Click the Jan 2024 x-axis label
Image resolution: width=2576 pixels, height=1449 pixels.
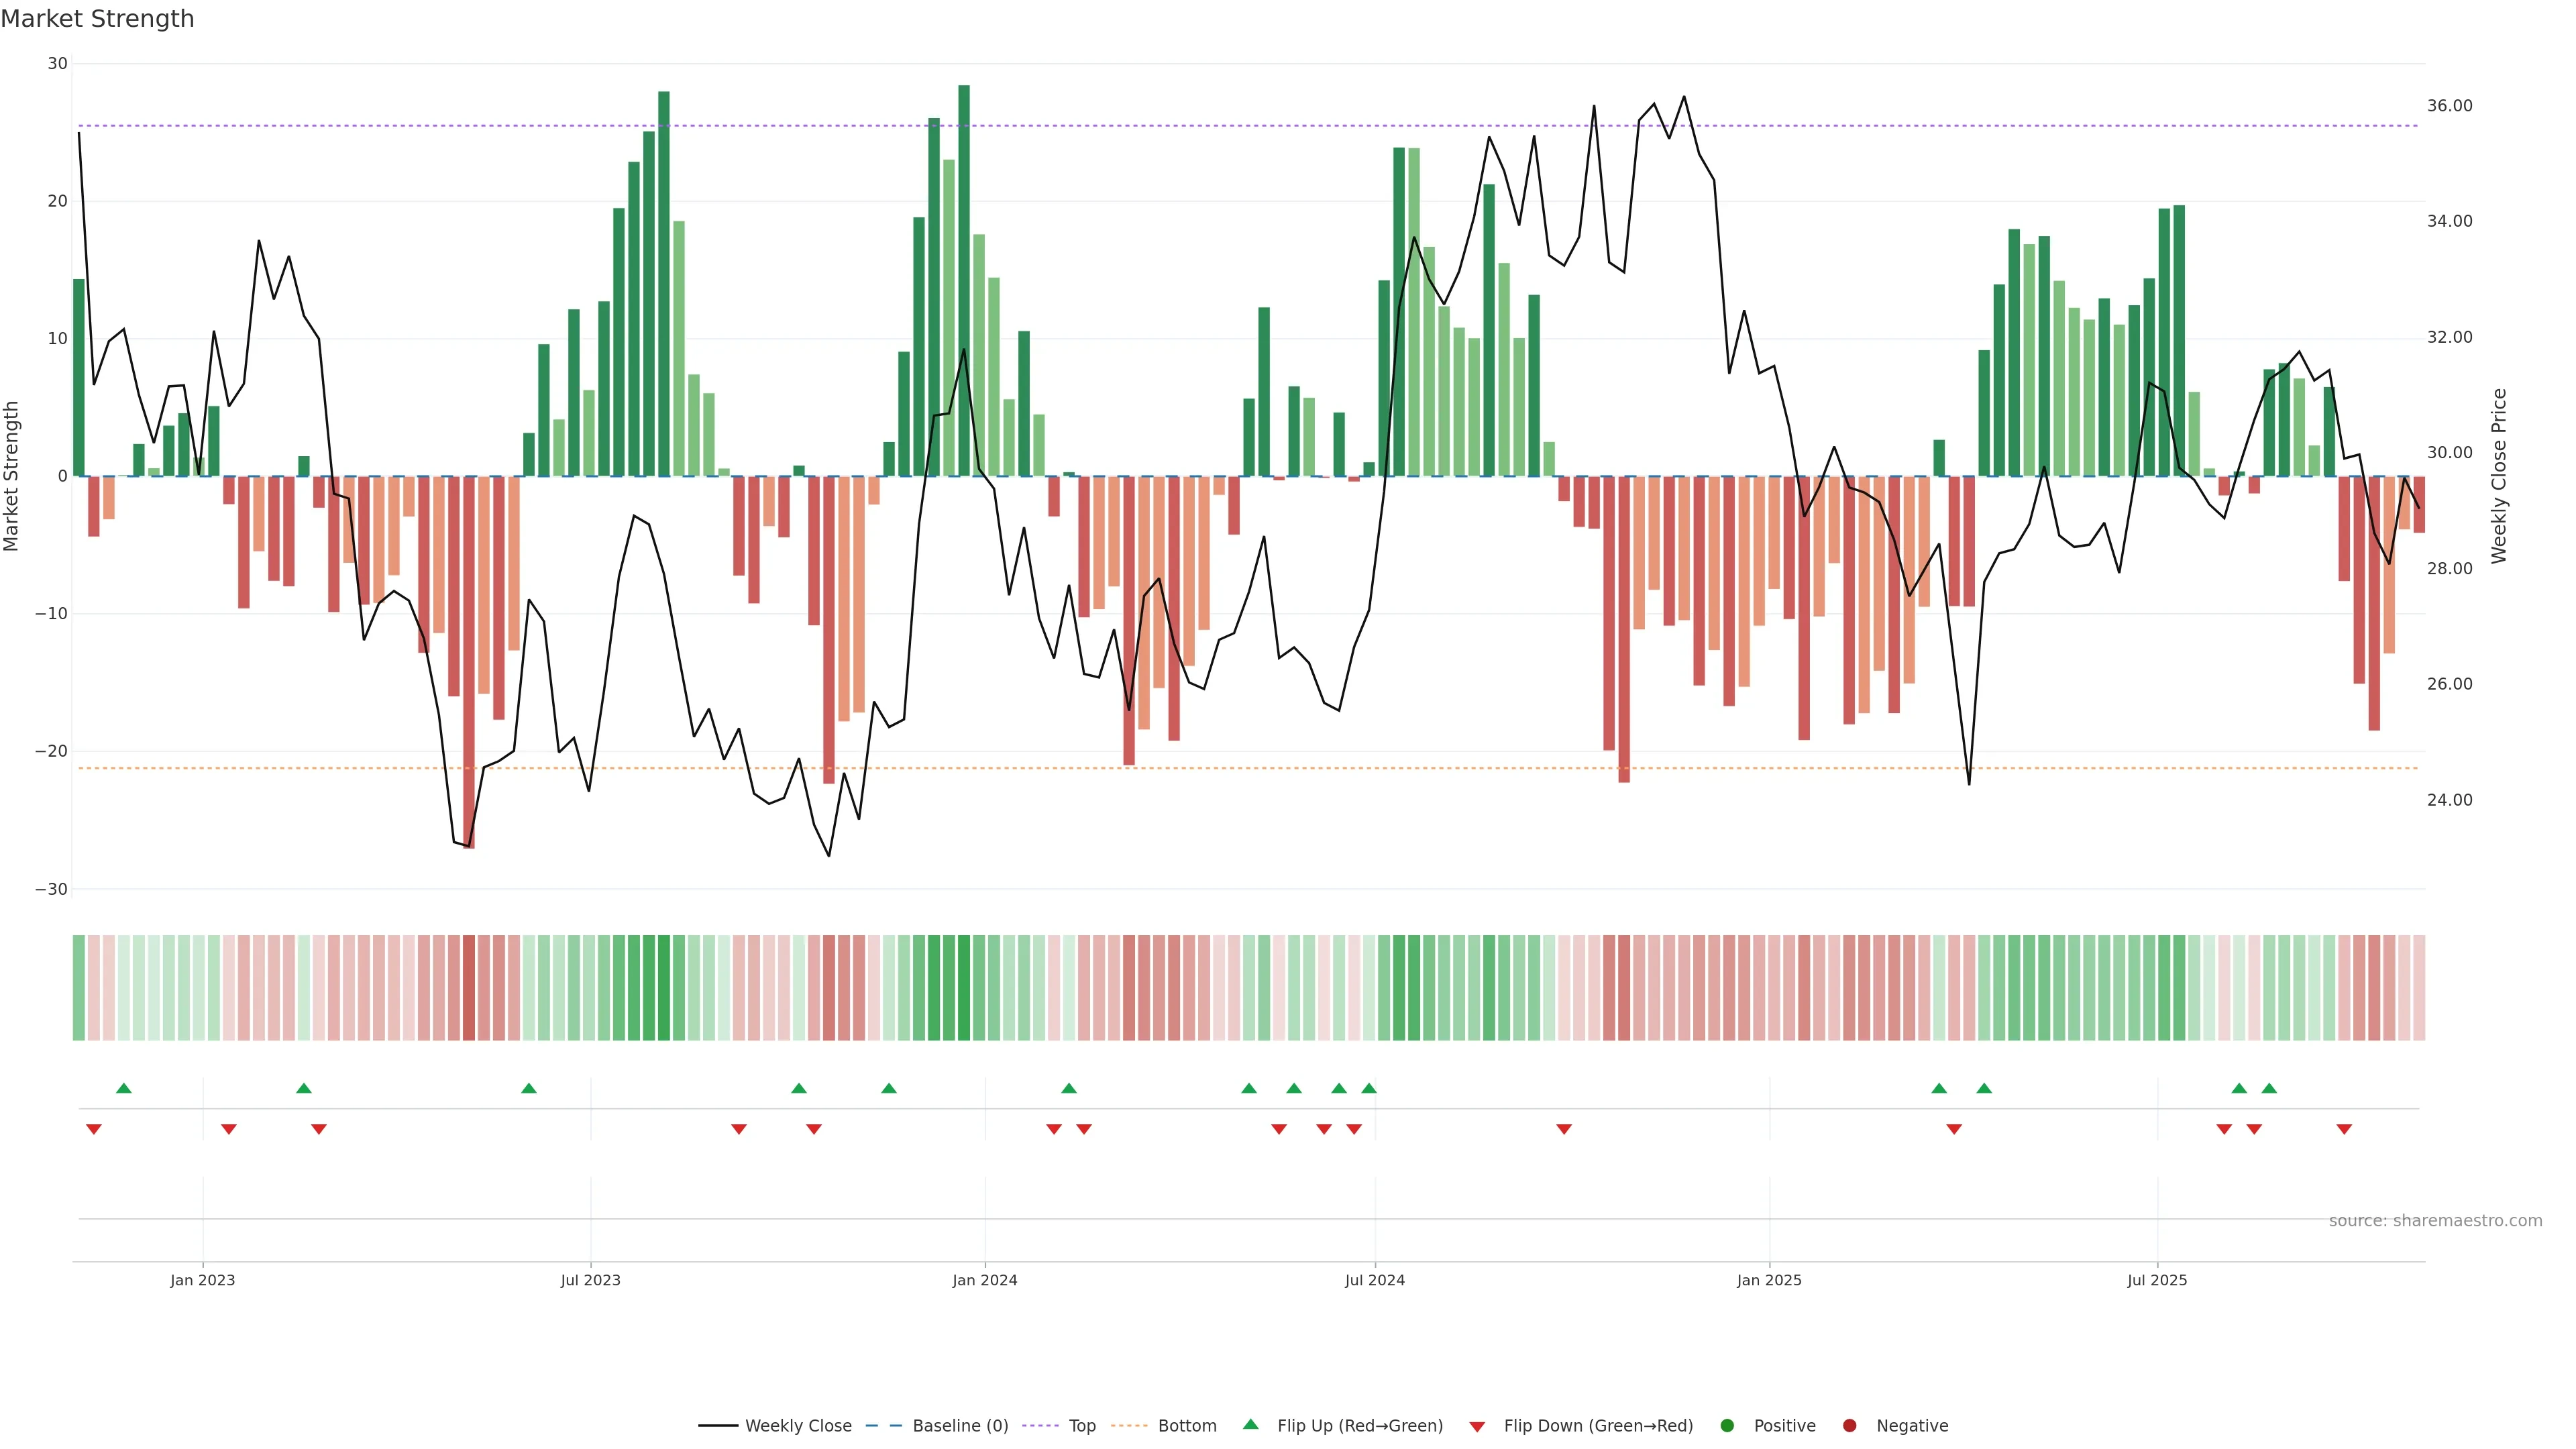pyautogui.click(x=985, y=1280)
